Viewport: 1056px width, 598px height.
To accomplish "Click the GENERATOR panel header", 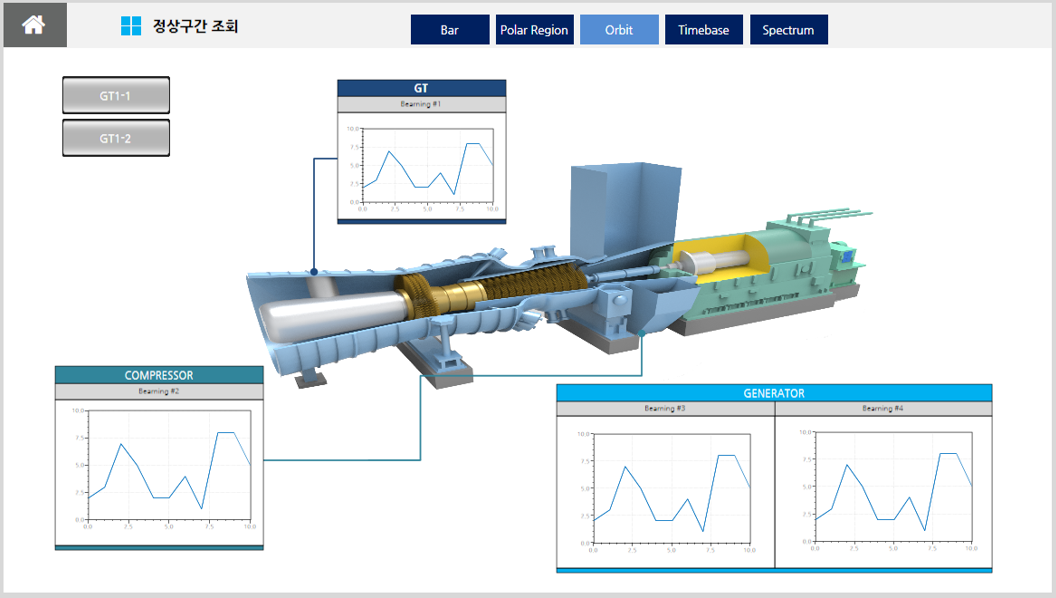I will click(774, 393).
